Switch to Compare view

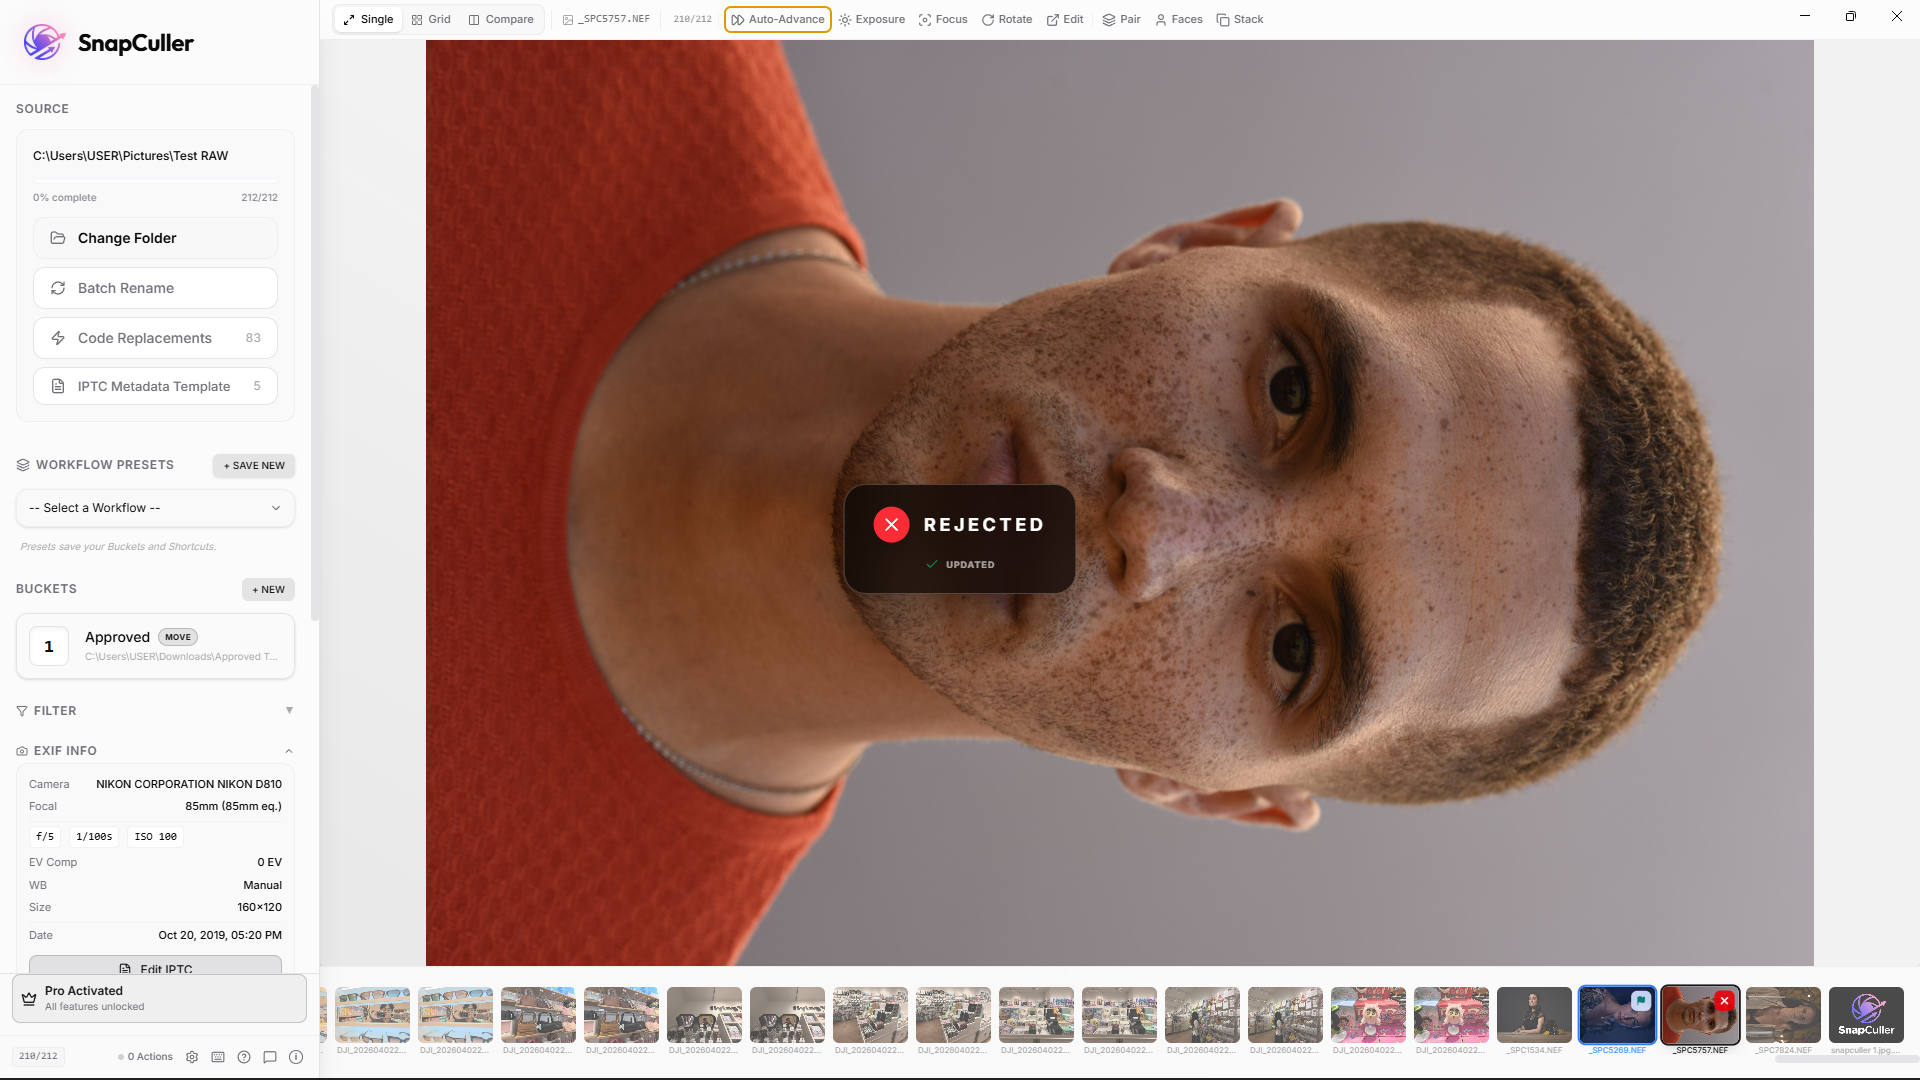point(501,19)
